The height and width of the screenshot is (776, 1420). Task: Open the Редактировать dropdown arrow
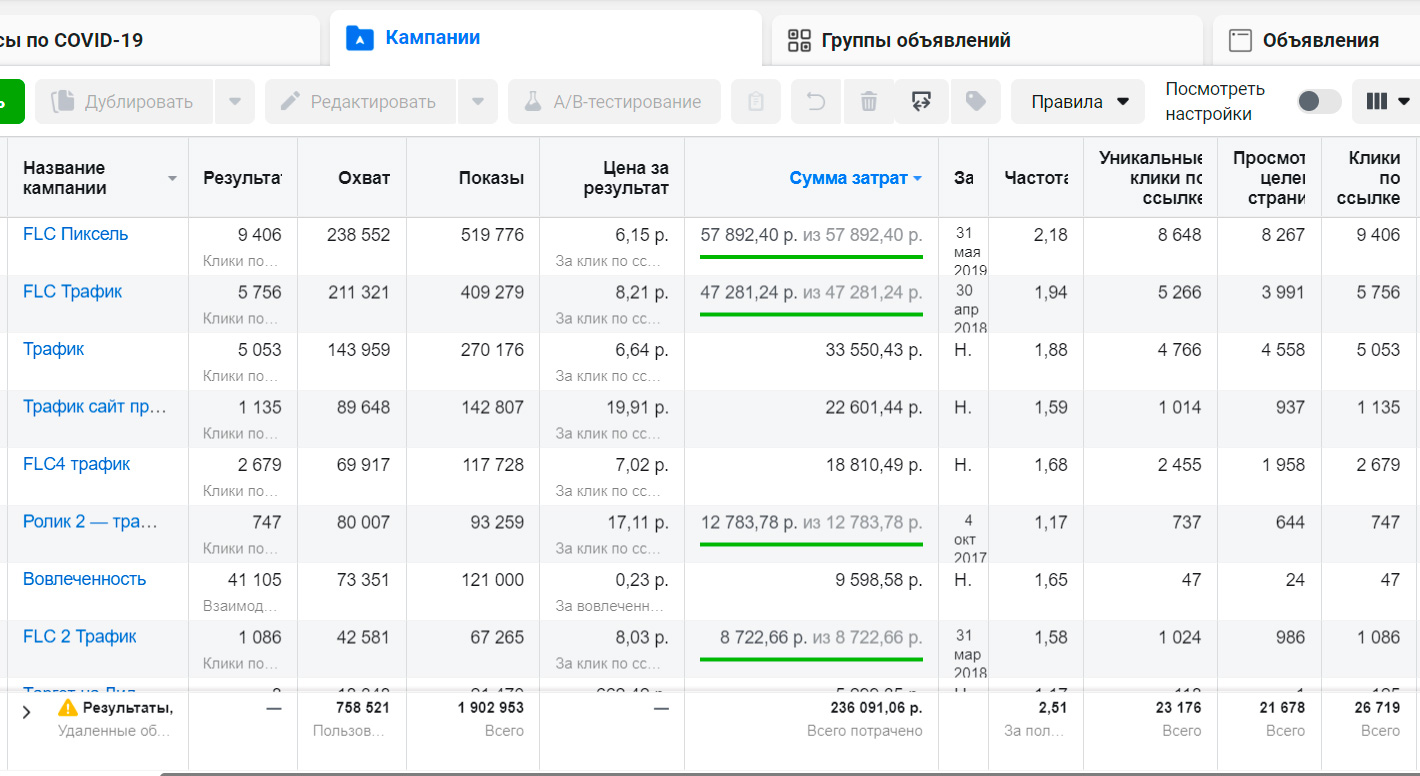pyautogui.click(x=478, y=102)
